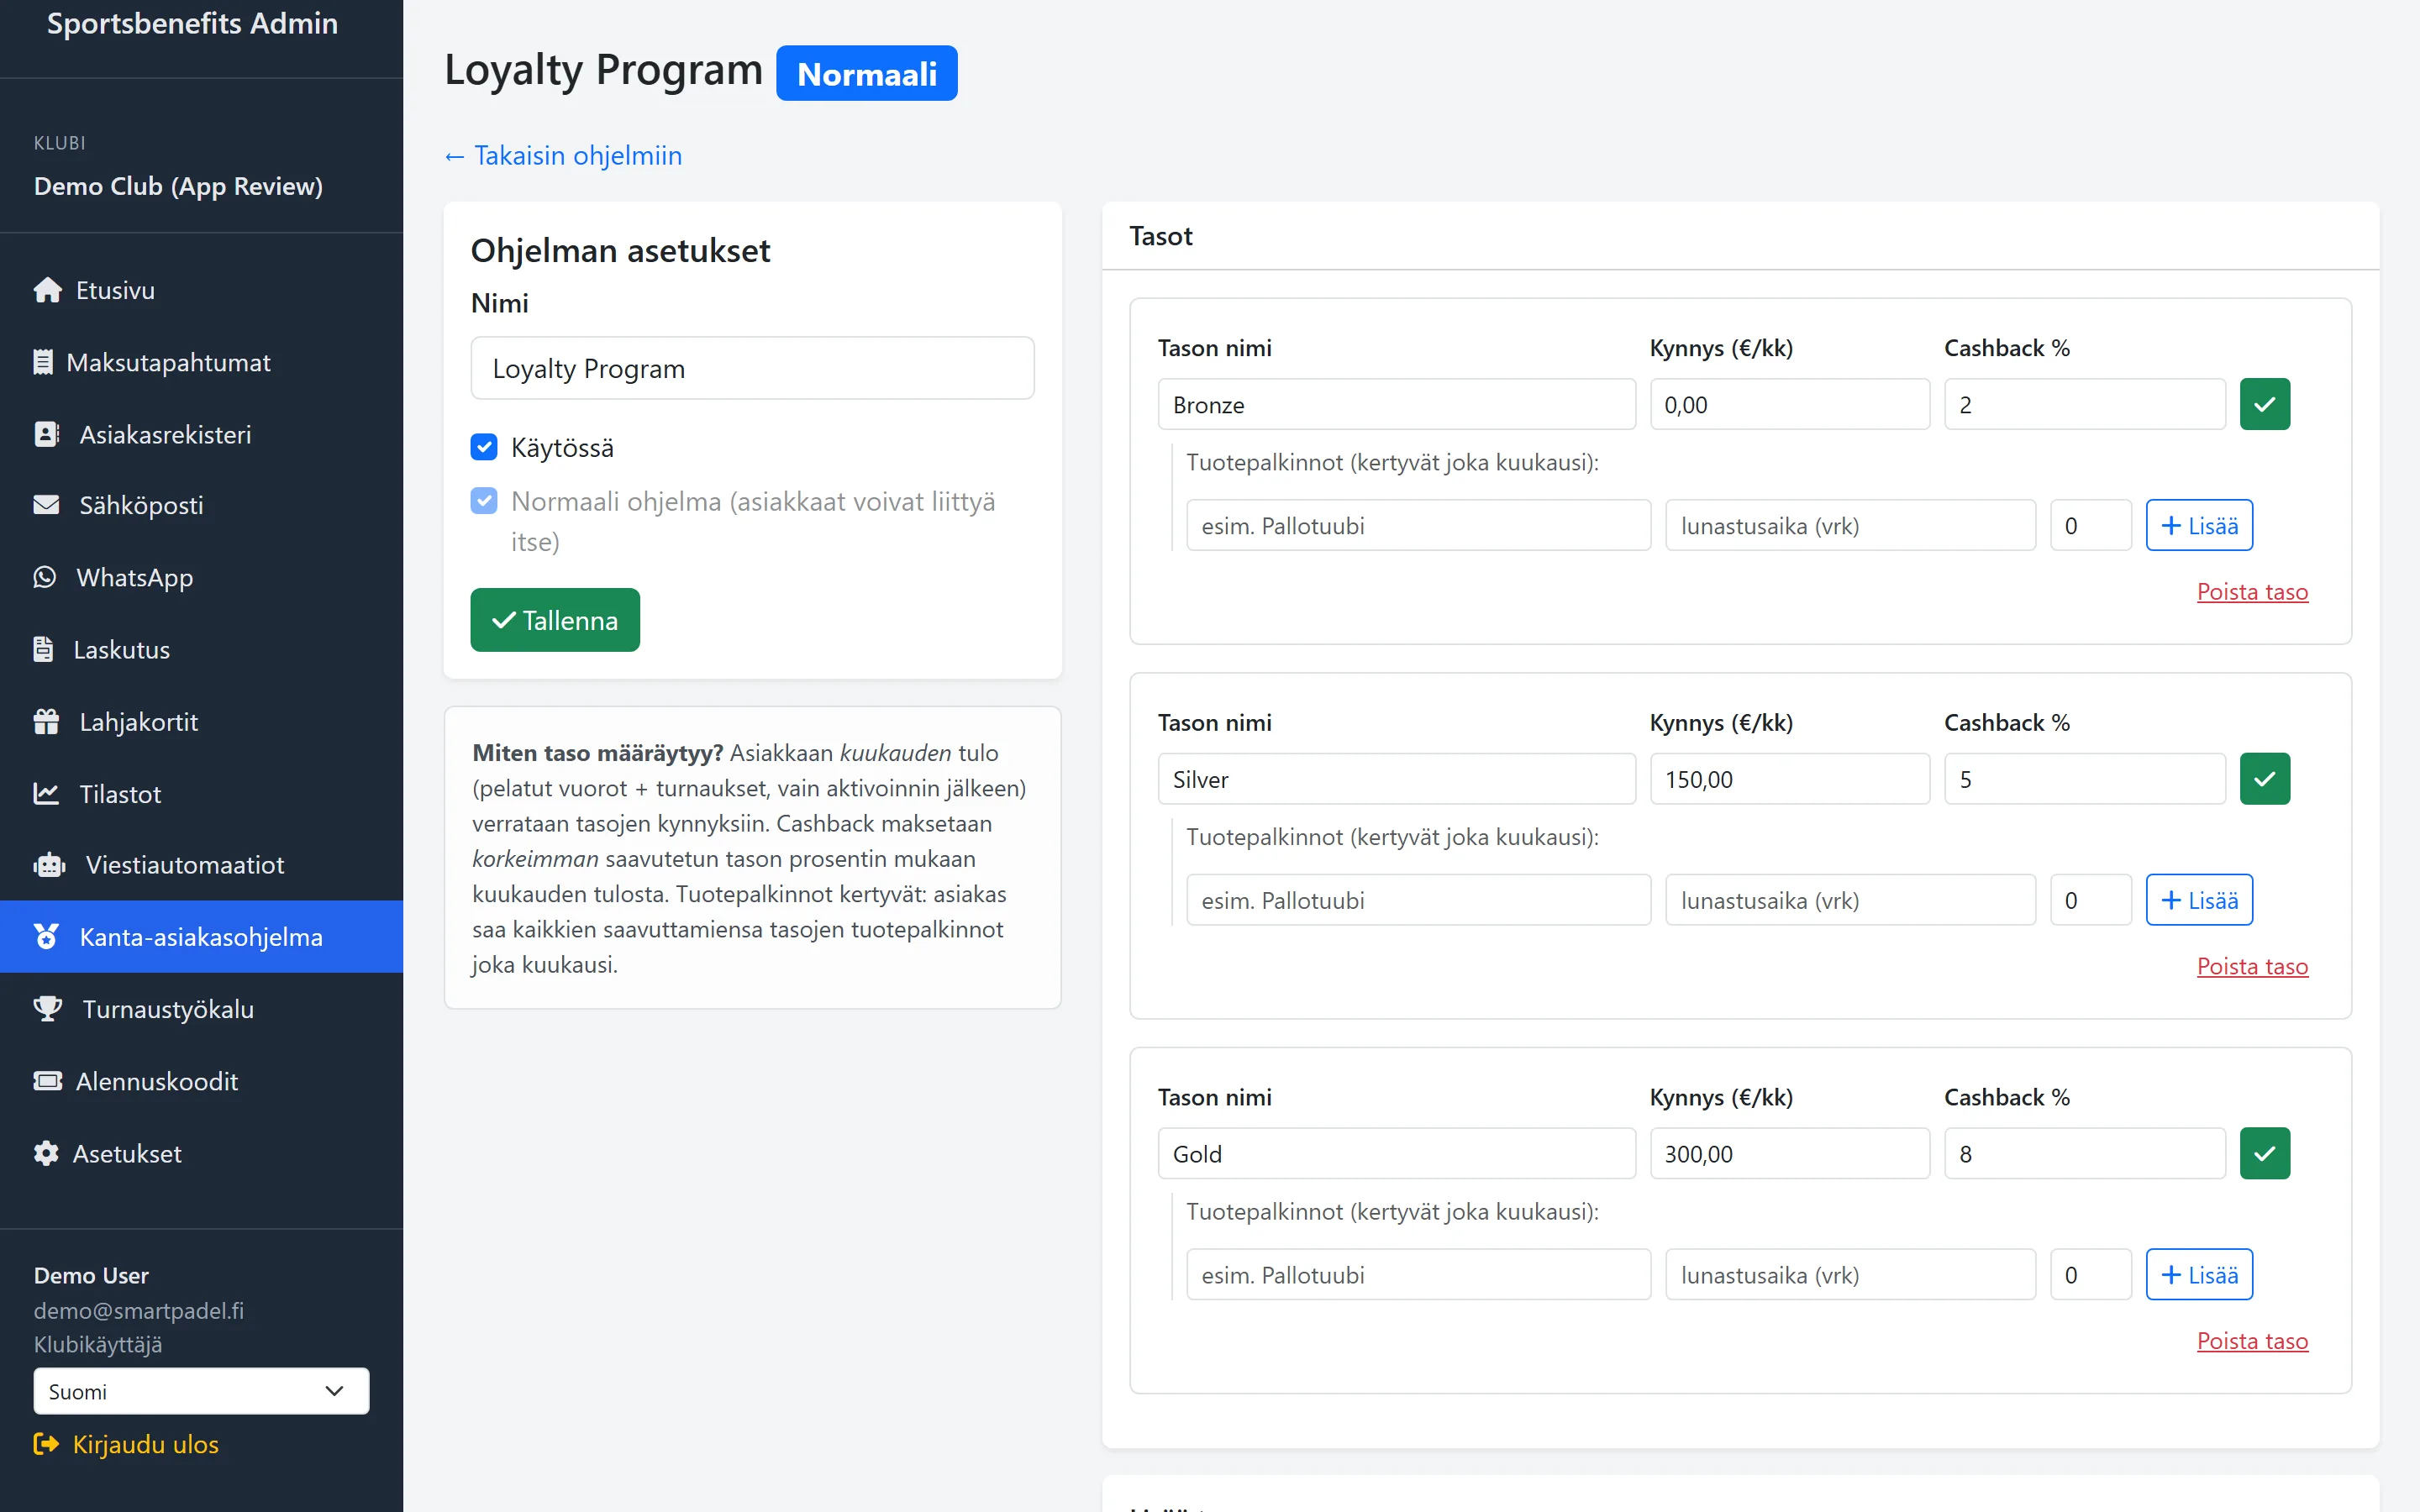Viewport: 2420px width, 1512px height.
Task: Click the program Nimi input field
Action: (752, 368)
